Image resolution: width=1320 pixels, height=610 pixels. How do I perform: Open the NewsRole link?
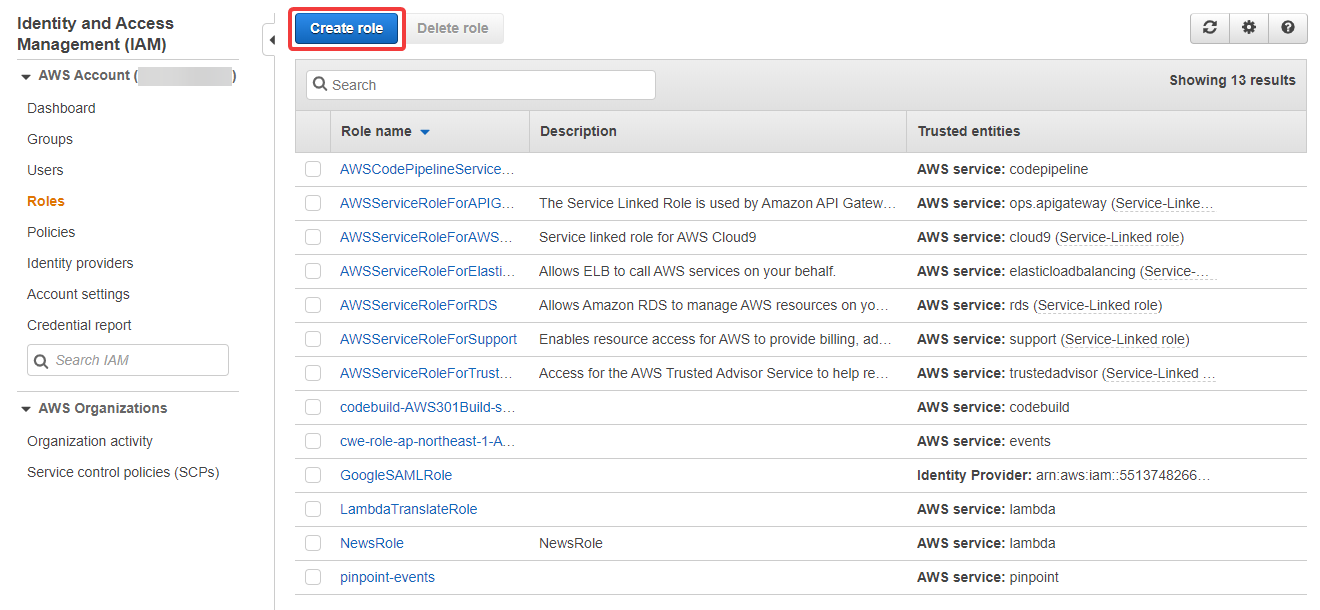372,543
